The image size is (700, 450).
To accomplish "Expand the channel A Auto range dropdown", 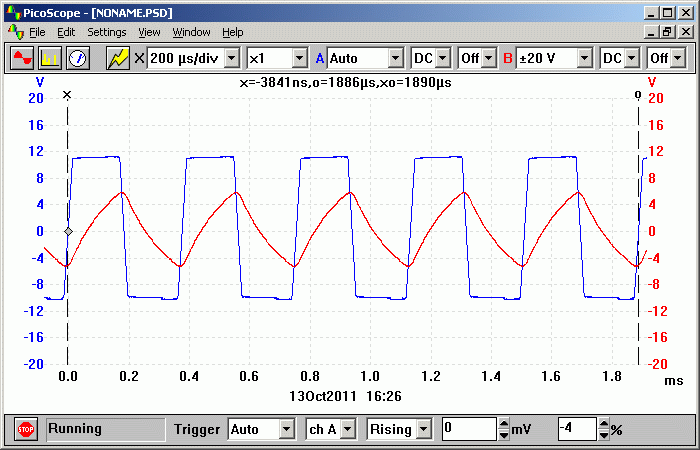I will coord(395,58).
